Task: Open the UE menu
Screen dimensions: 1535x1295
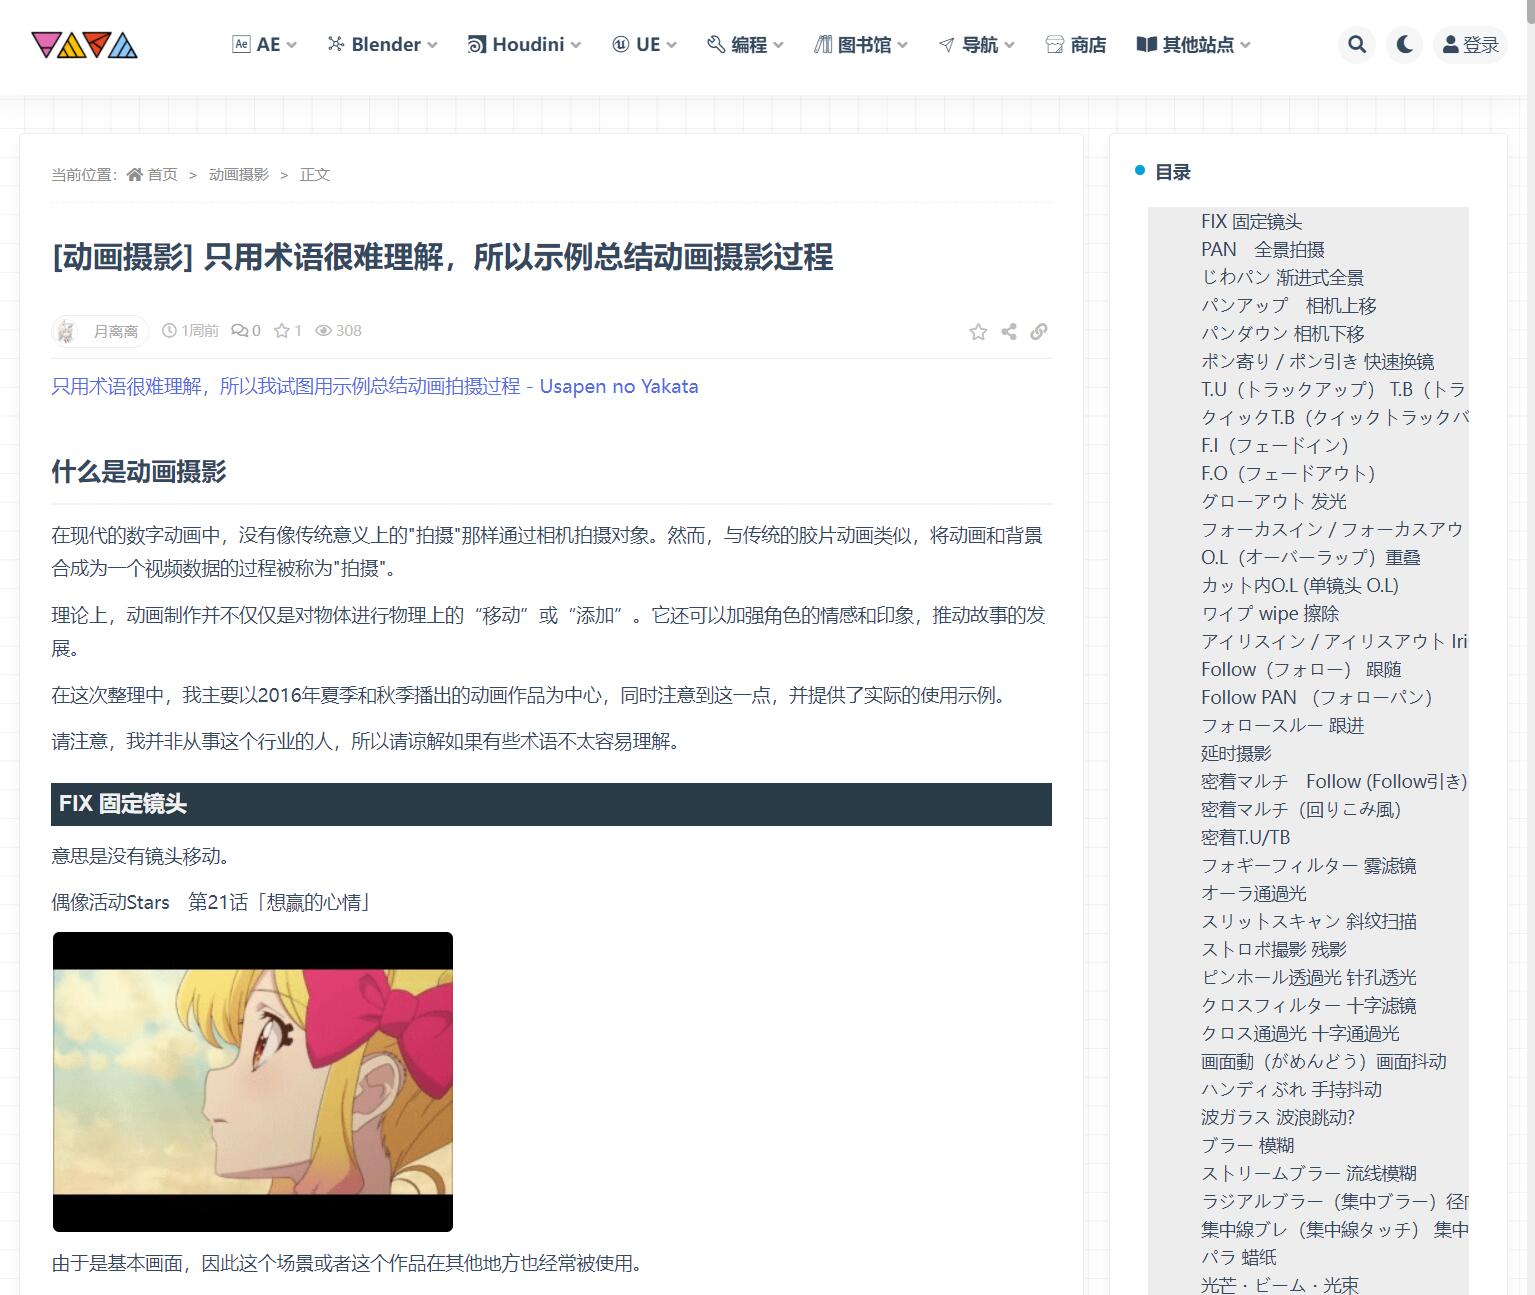Action: pos(645,45)
